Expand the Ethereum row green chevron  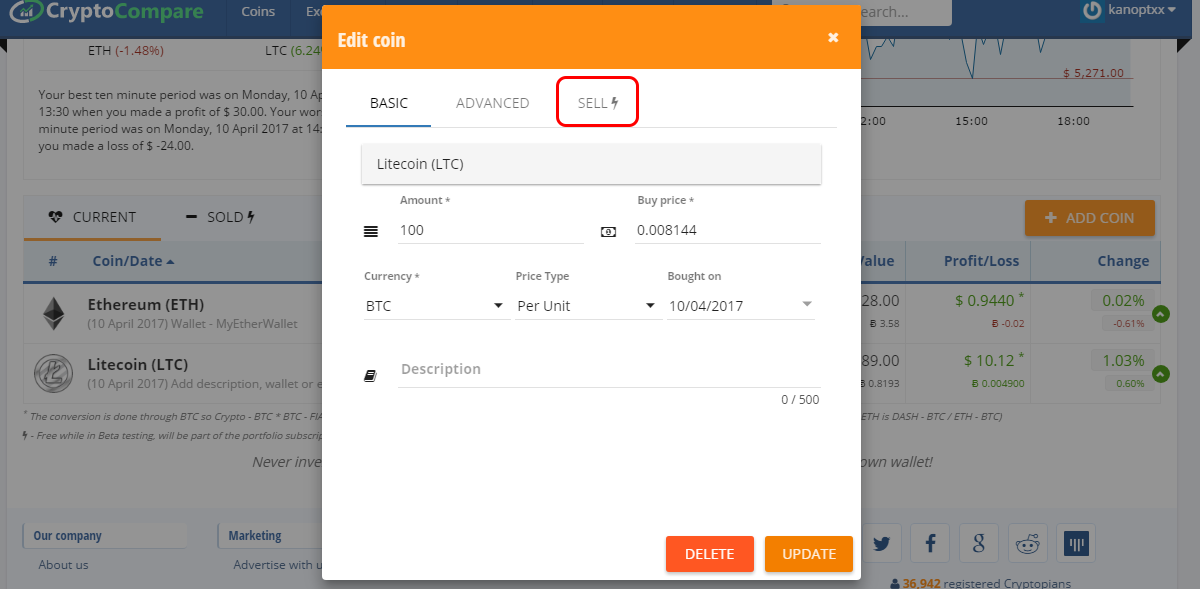1160,314
